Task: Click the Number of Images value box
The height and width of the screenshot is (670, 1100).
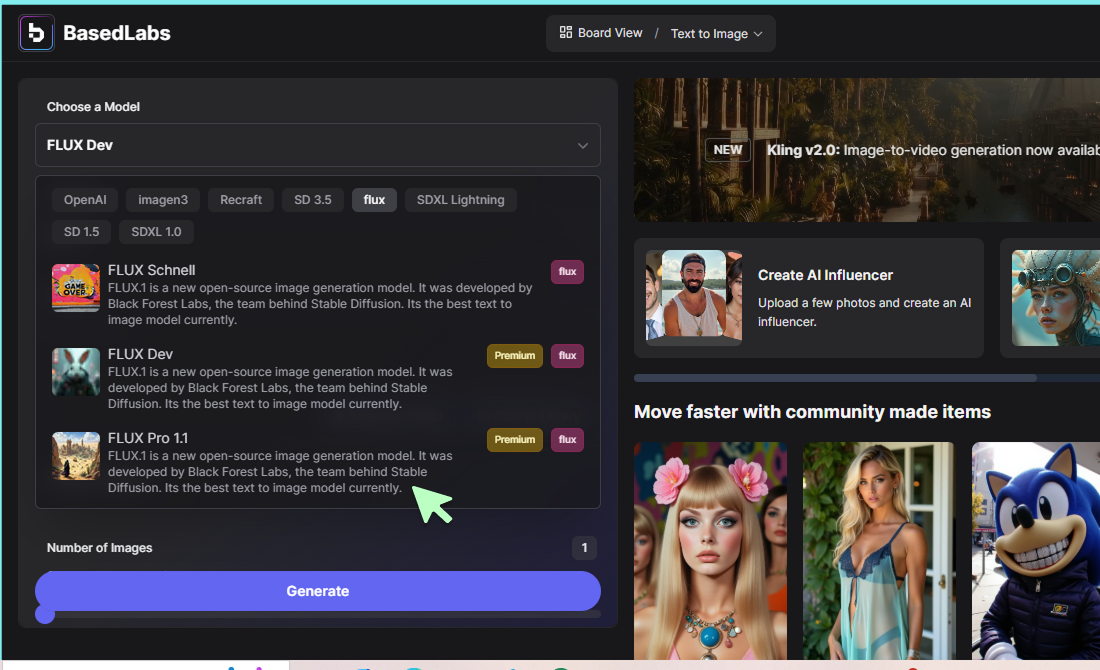Action: click(x=584, y=548)
